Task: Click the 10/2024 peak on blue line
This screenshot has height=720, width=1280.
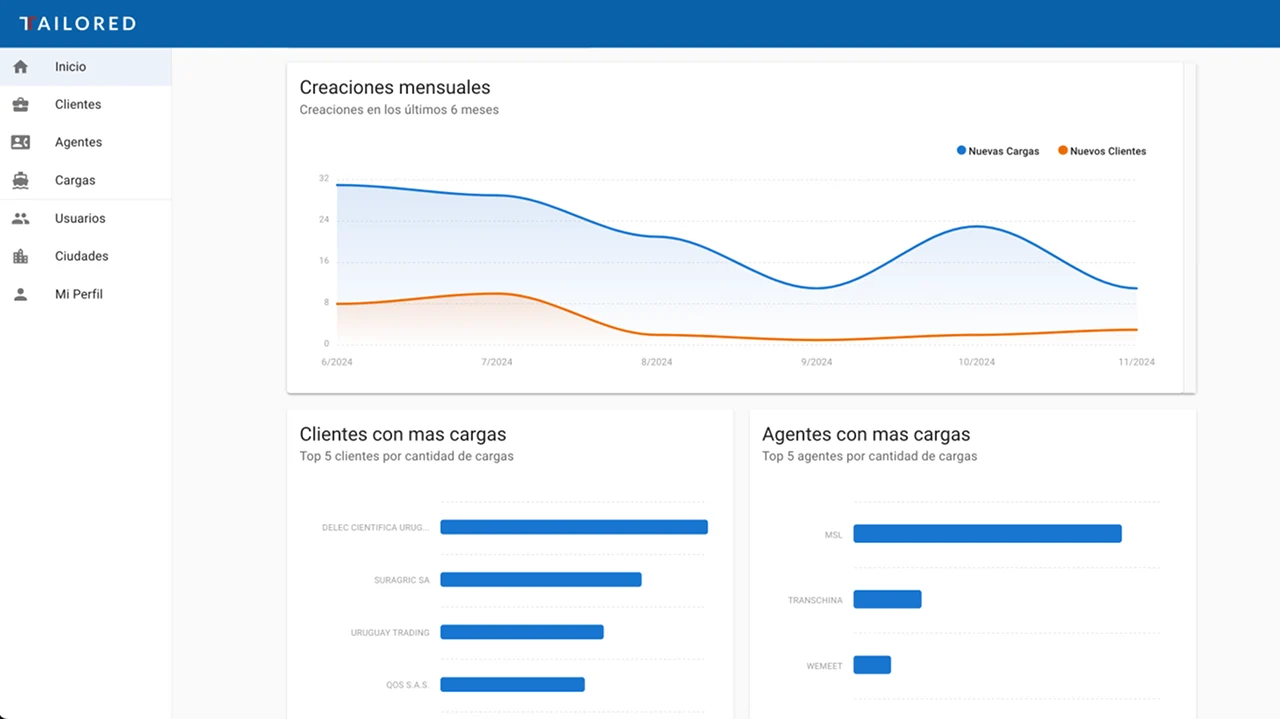Action: pos(977,226)
